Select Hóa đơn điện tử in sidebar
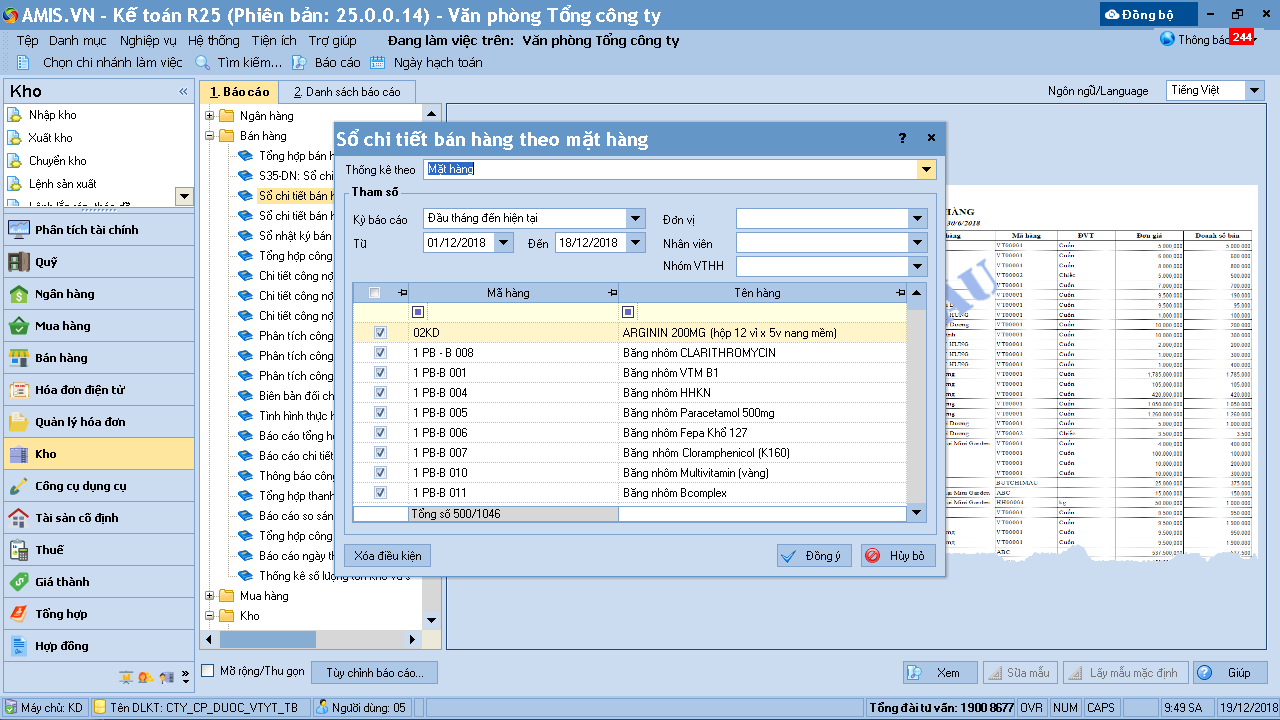Image resolution: width=1280 pixels, height=720 pixels. pos(79,390)
